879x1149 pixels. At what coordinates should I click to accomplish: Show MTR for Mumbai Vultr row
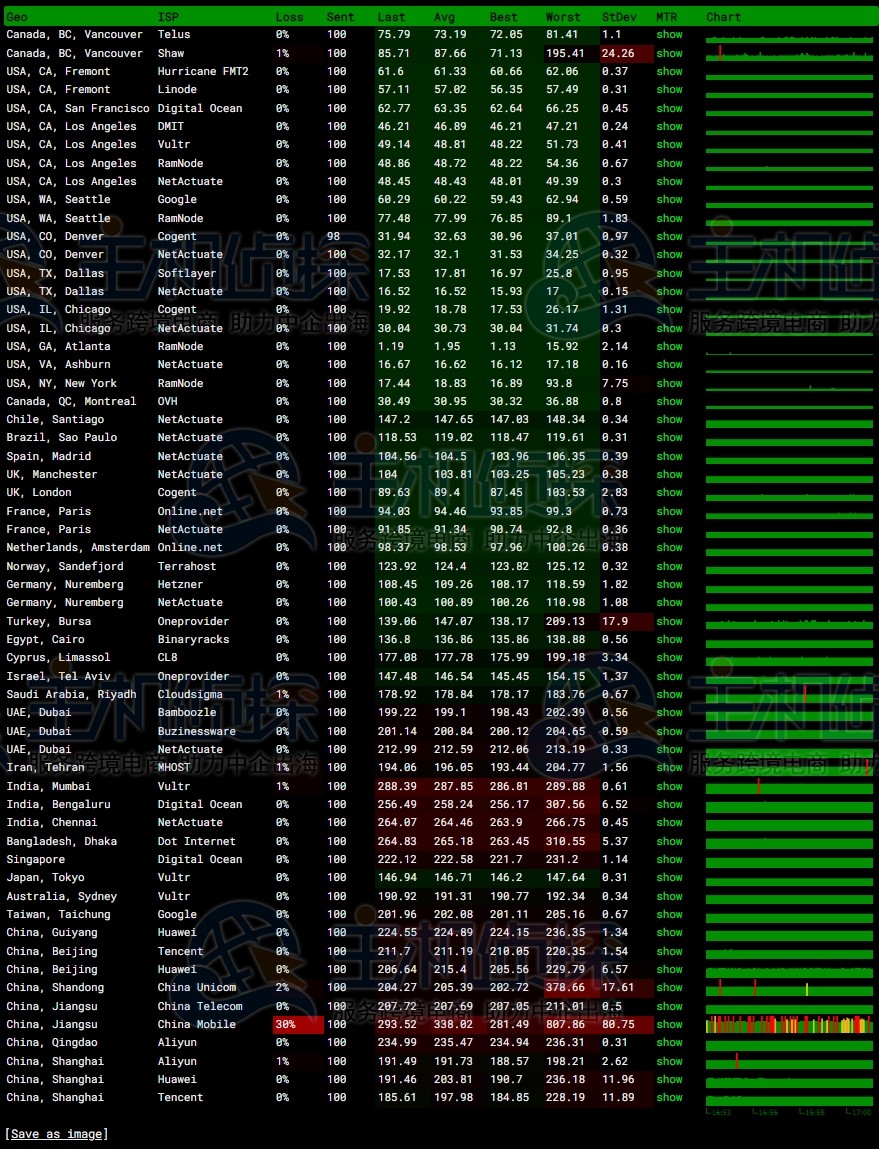tap(669, 786)
